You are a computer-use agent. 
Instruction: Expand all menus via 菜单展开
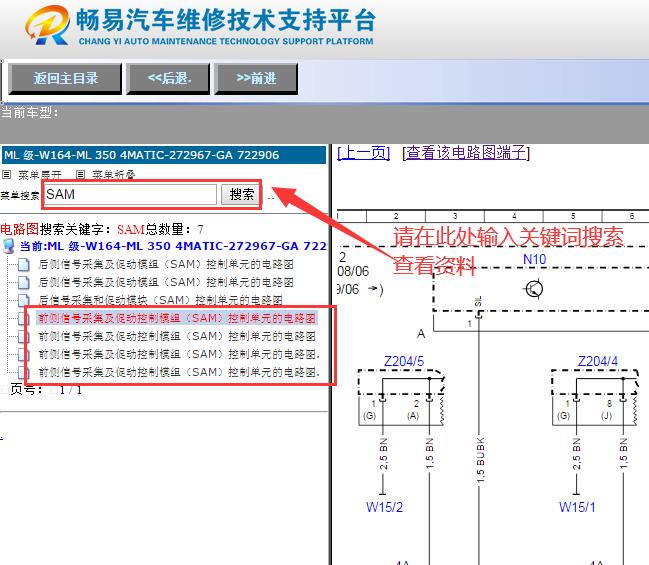[40, 175]
